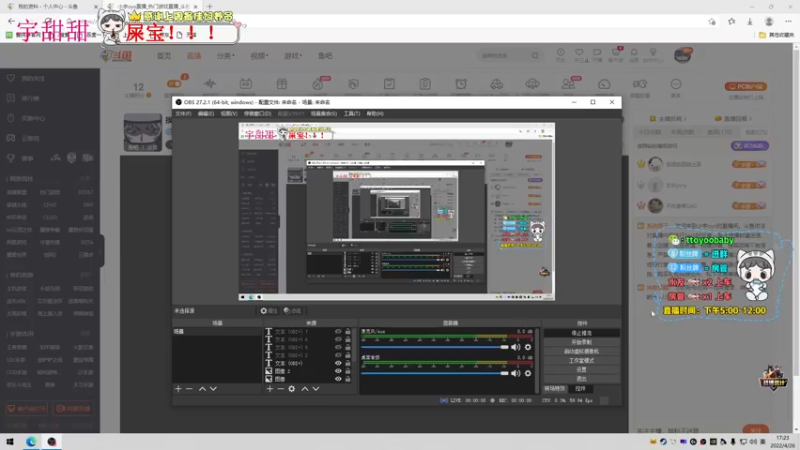Image resolution: width=800 pixels, height=450 pixels.
Task: Open 桌面音频 audio settings gear
Action: pyautogui.click(x=528, y=373)
